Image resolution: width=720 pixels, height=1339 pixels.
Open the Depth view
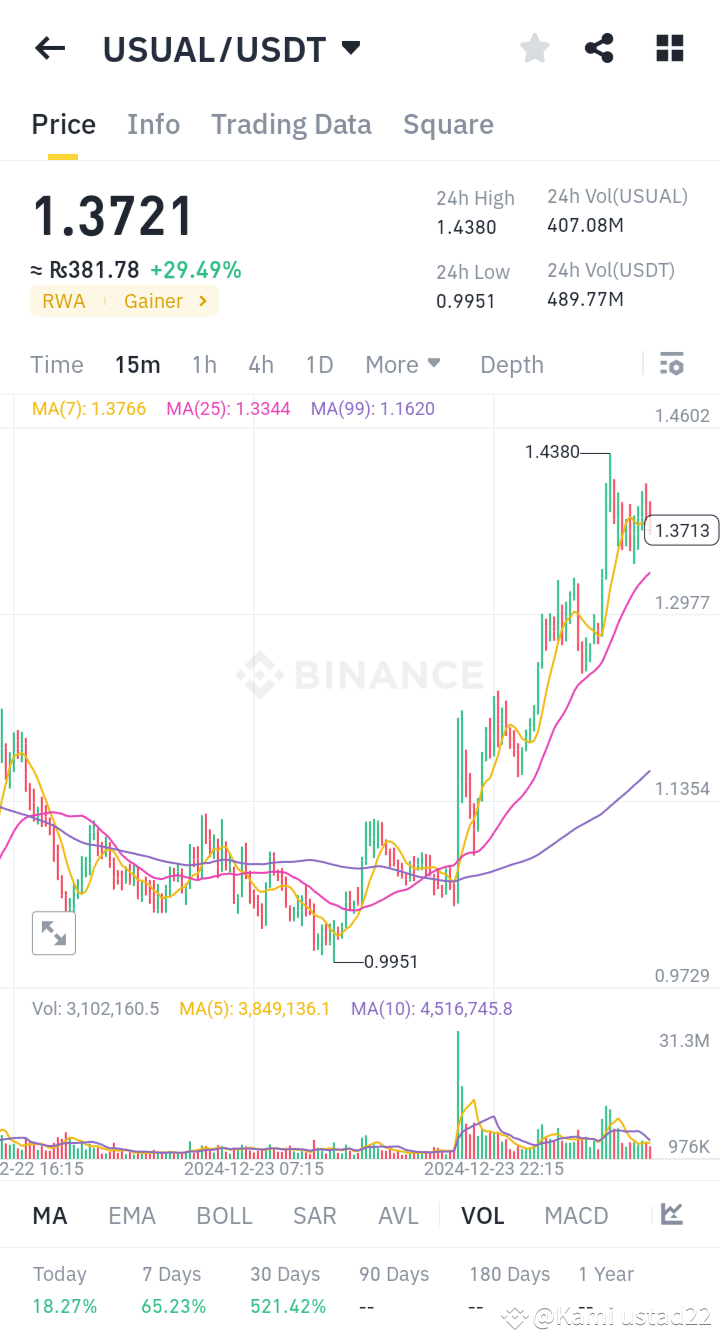coord(511,364)
